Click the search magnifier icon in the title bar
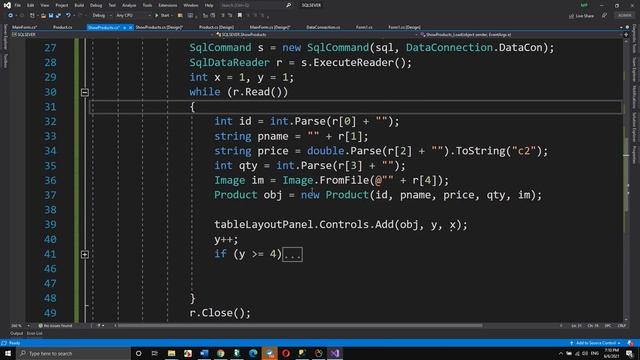 coord(289,5)
